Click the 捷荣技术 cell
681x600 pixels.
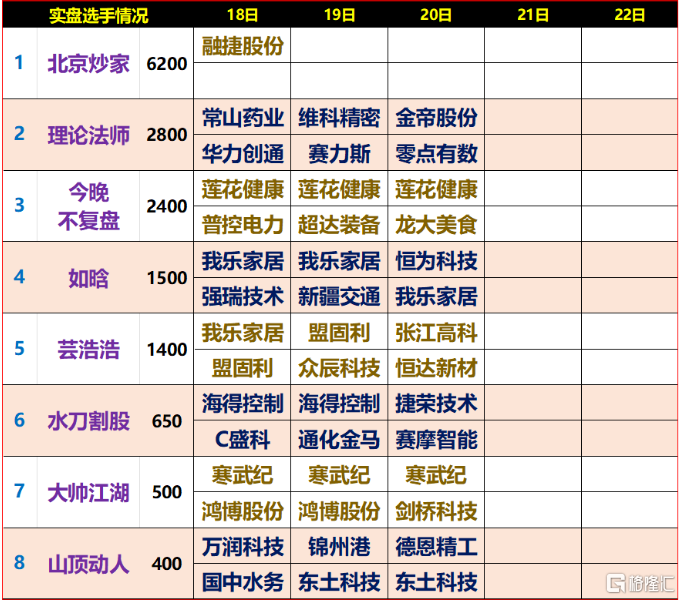pos(436,403)
